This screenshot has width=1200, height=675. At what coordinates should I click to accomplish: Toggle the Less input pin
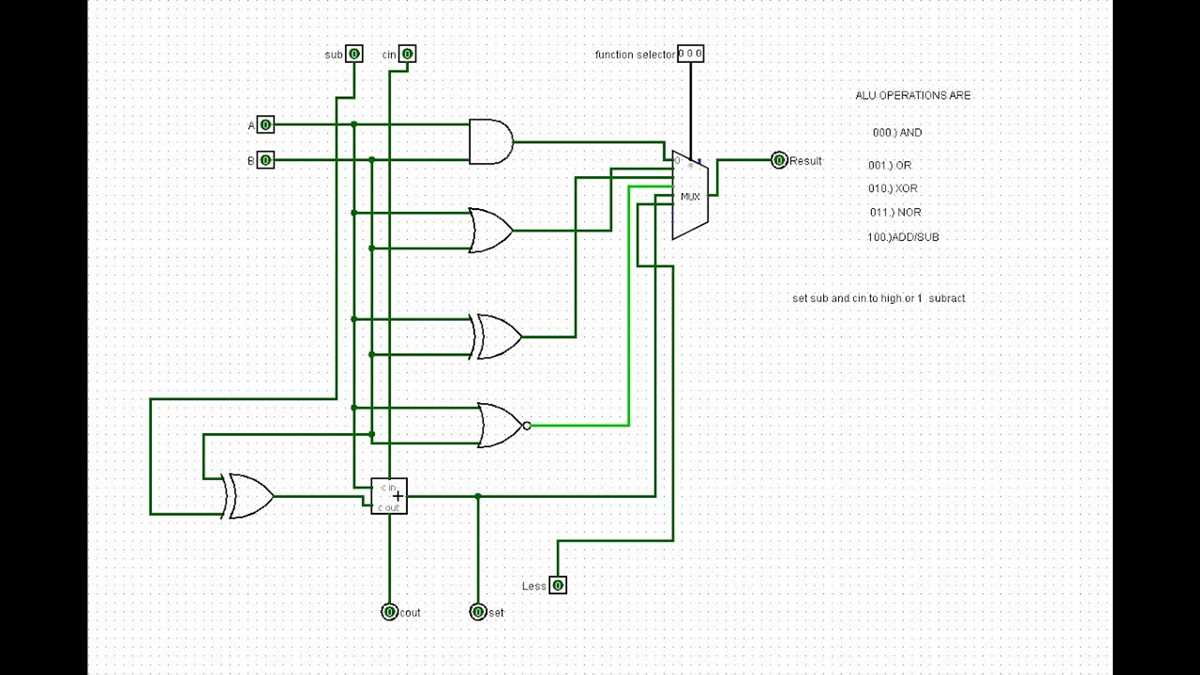point(558,585)
